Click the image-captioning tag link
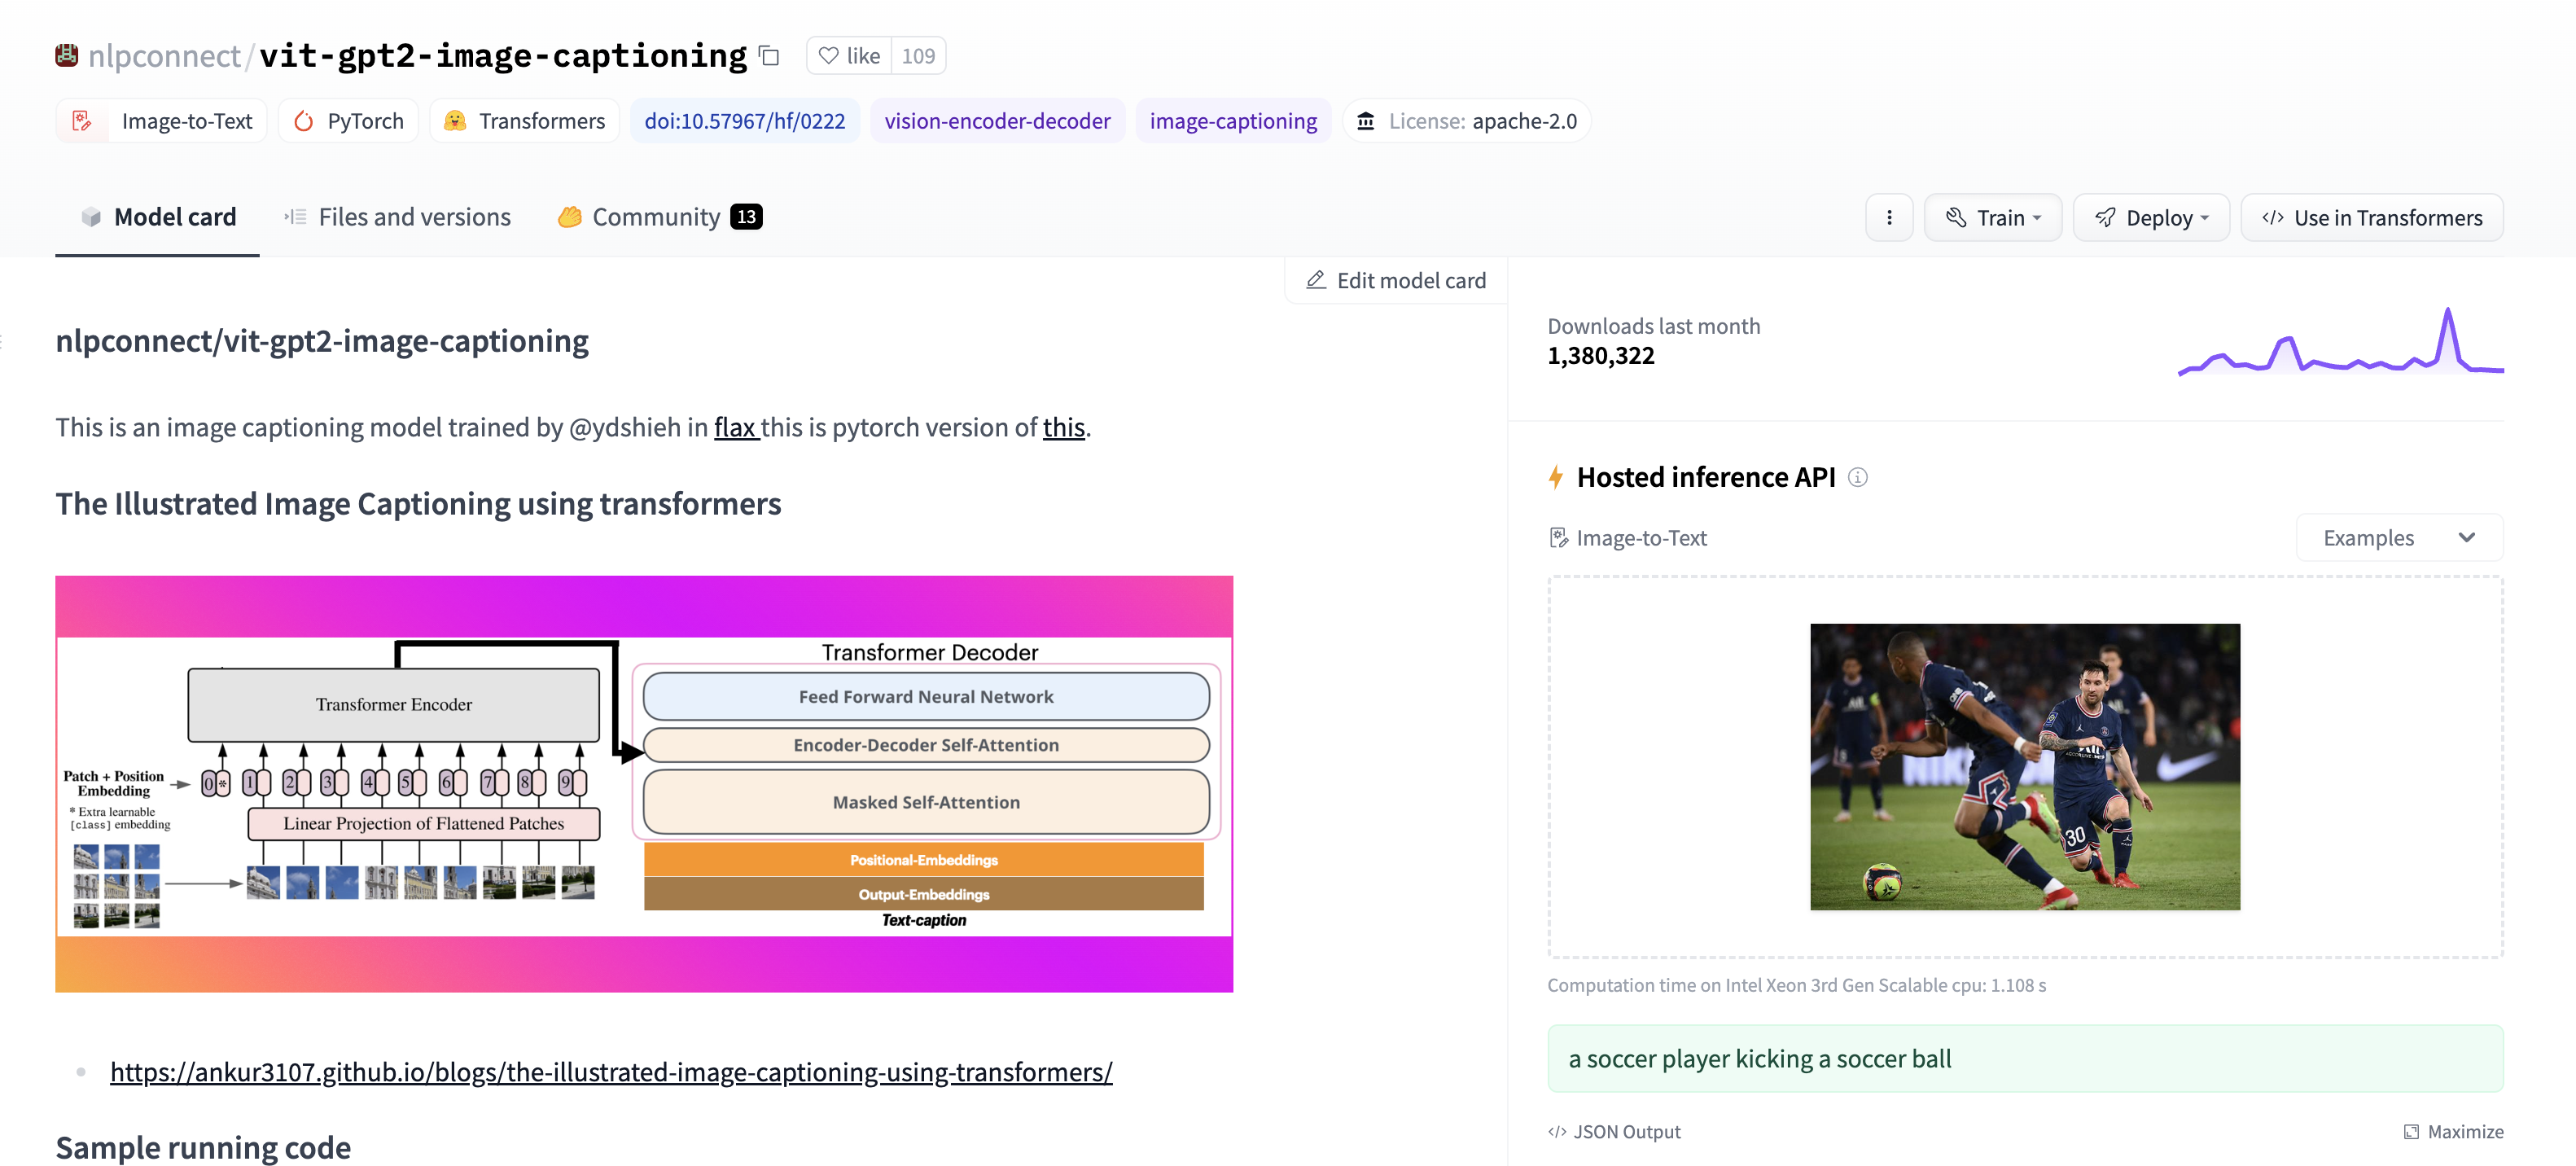The height and width of the screenshot is (1166, 2576). point(1233,120)
